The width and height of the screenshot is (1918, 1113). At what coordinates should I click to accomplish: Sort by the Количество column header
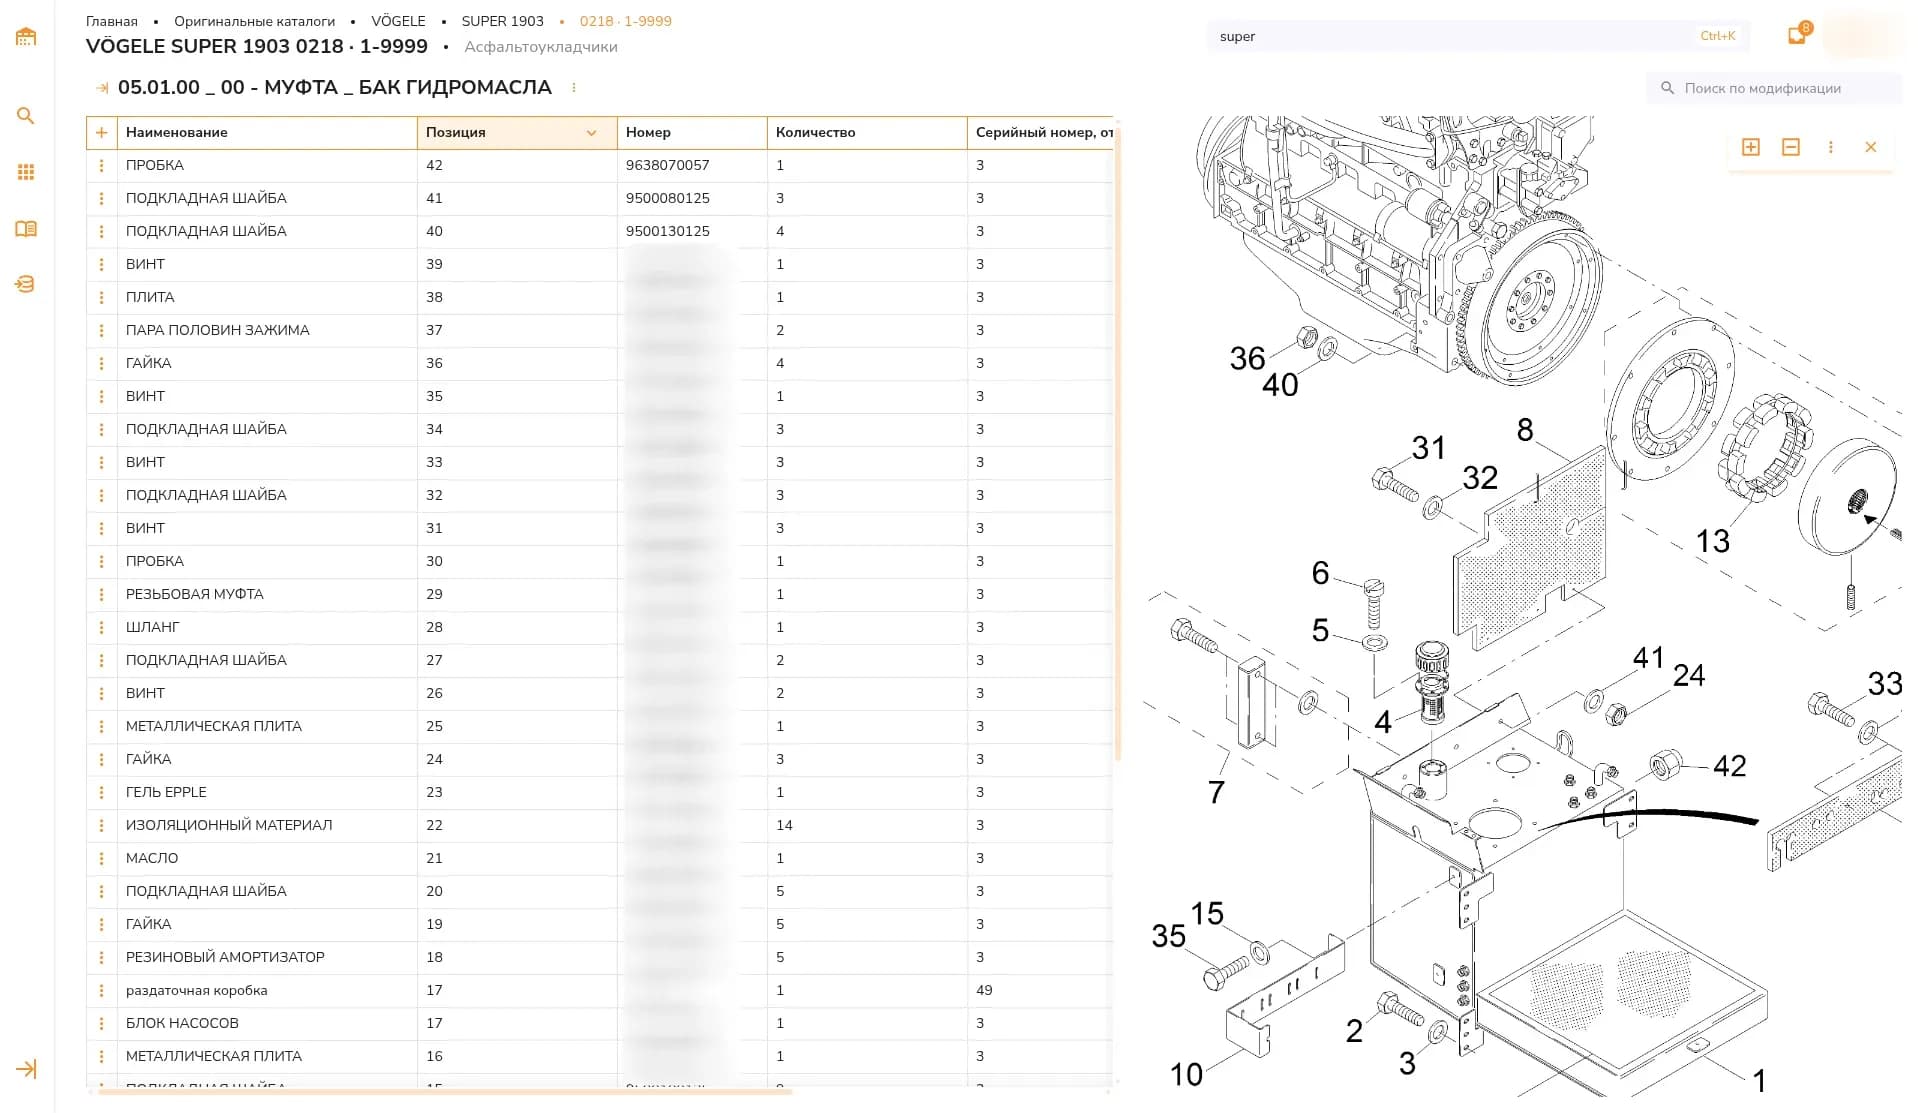point(867,132)
